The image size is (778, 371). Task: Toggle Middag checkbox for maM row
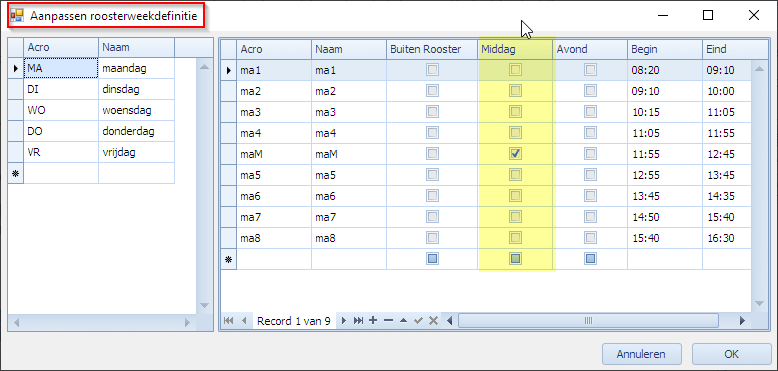[x=516, y=154]
